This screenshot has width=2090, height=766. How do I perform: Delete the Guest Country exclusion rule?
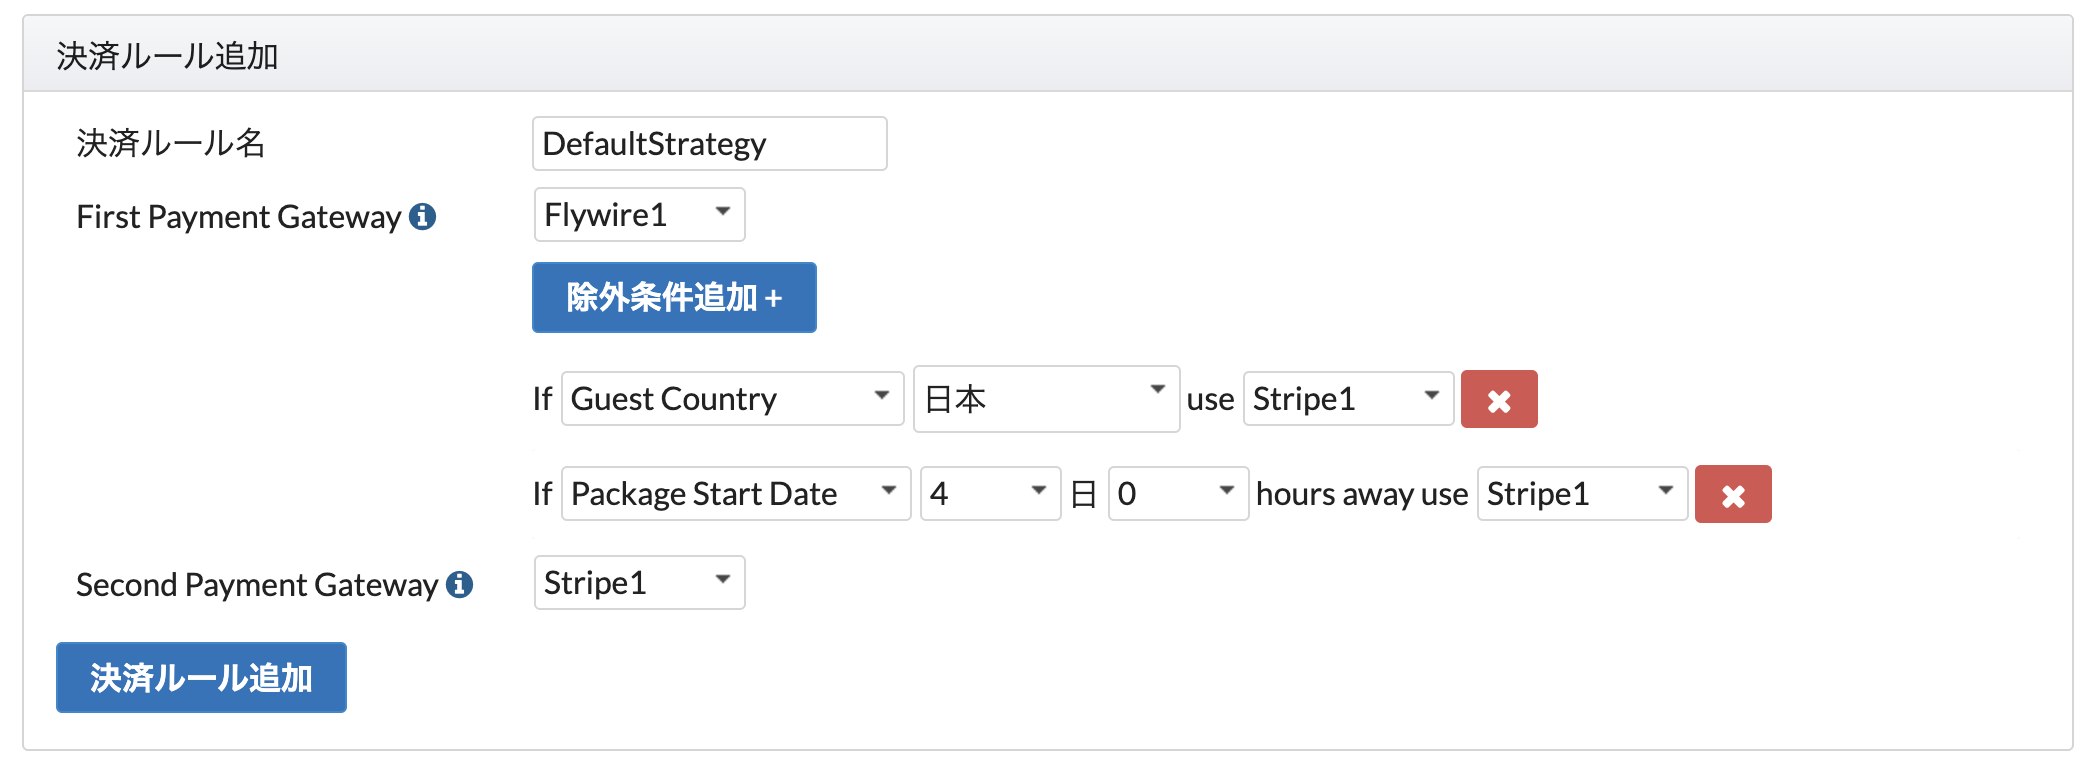[1498, 400]
